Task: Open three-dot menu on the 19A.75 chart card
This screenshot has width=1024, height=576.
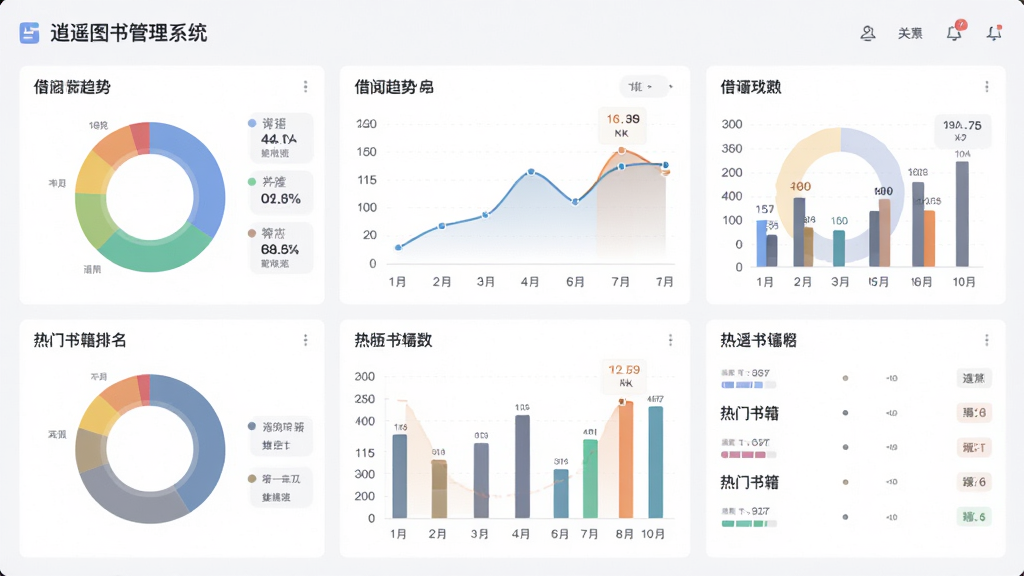Action: (987, 87)
